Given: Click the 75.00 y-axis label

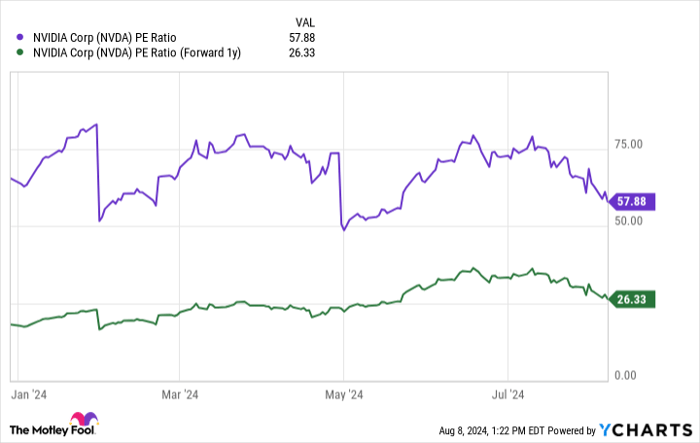Looking at the screenshot, I should click(x=629, y=144).
